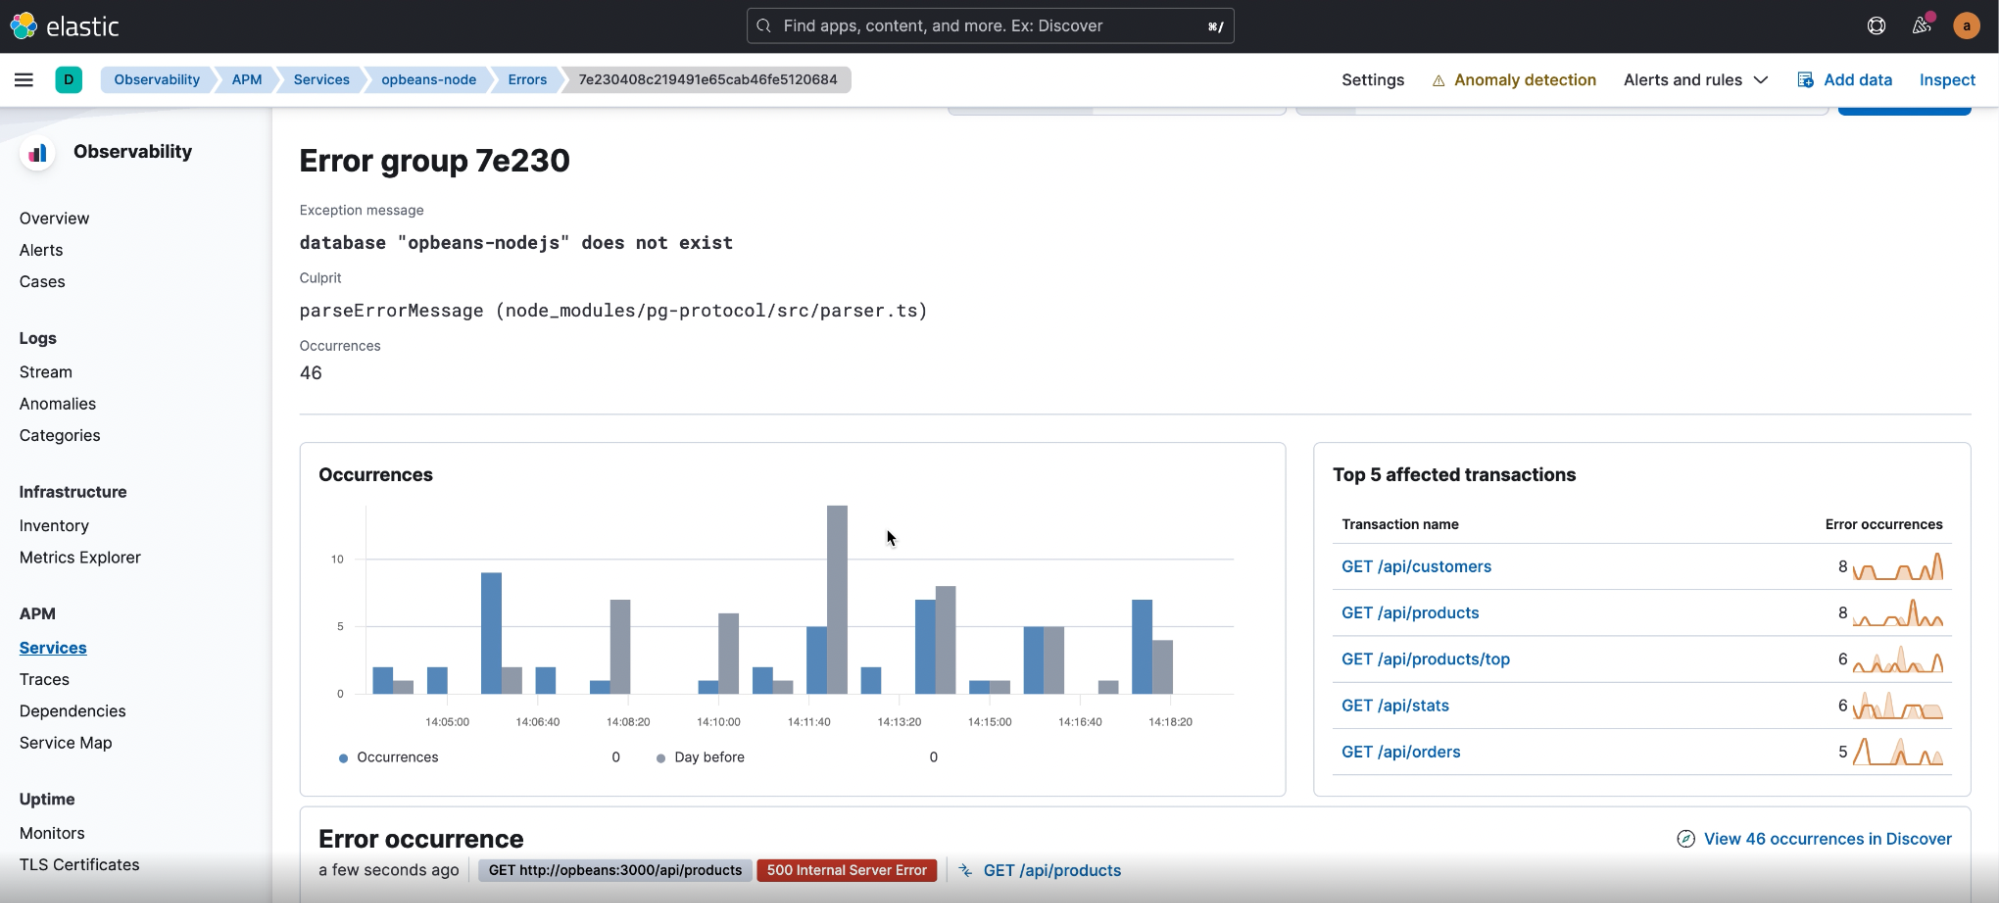Open Uptime Monitors page
The width and height of the screenshot is (1999, 904).
click(x=52, y=834)
